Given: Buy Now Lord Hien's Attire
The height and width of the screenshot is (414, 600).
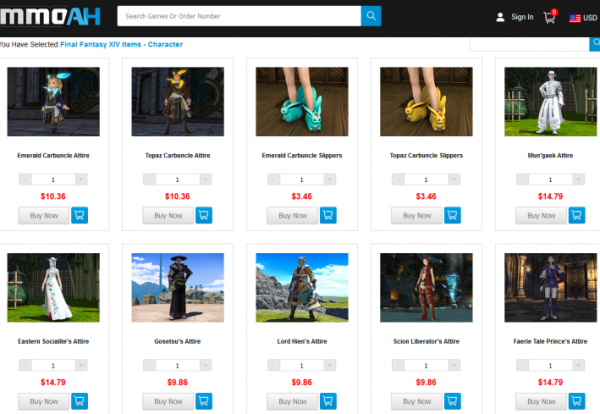Looking at the screenshot, I should (x=293, y=401).
